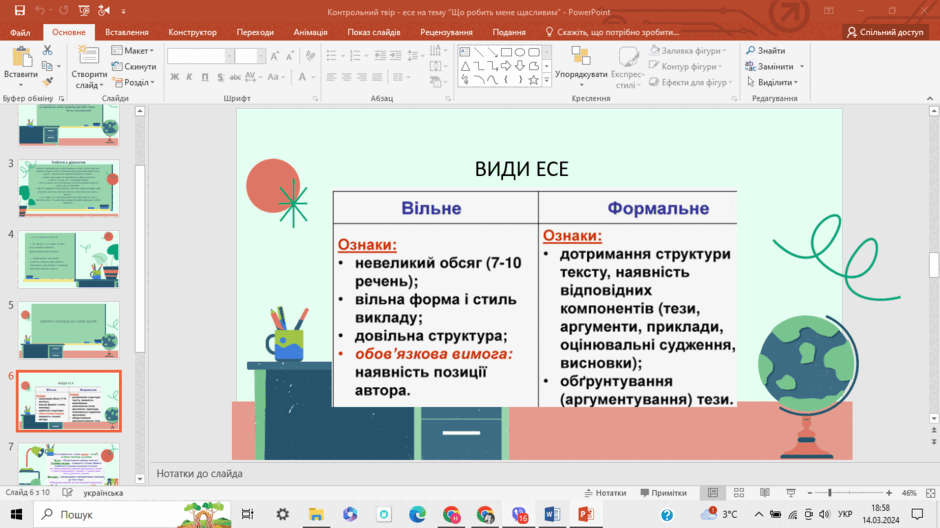Reset slide with Скинути
Screen dimensions: 940x528
tap(134, 67)
